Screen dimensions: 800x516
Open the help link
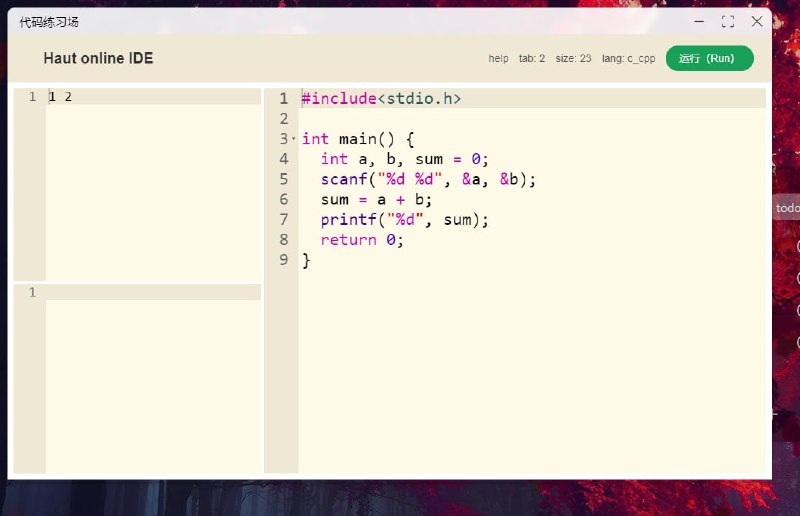click(498, 59)
